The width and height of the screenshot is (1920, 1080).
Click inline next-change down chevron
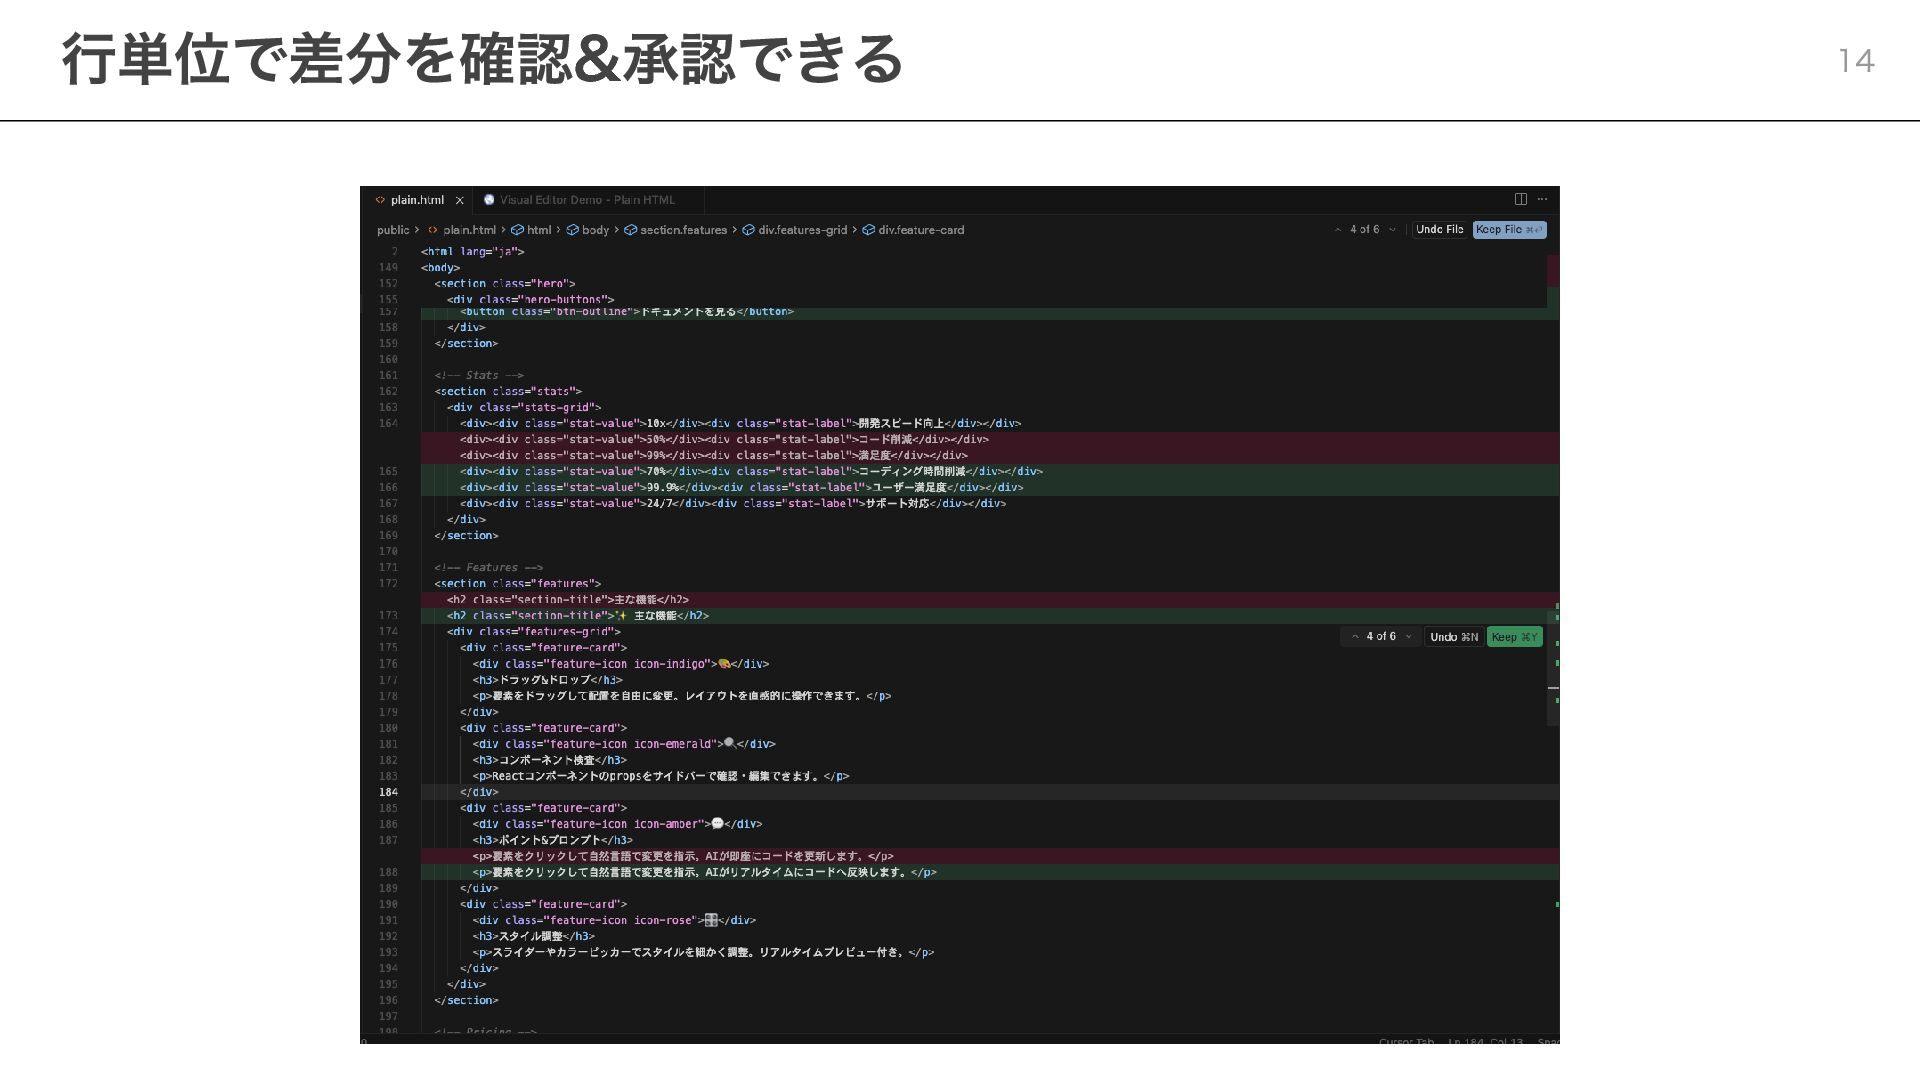[x=1409, y=637]
